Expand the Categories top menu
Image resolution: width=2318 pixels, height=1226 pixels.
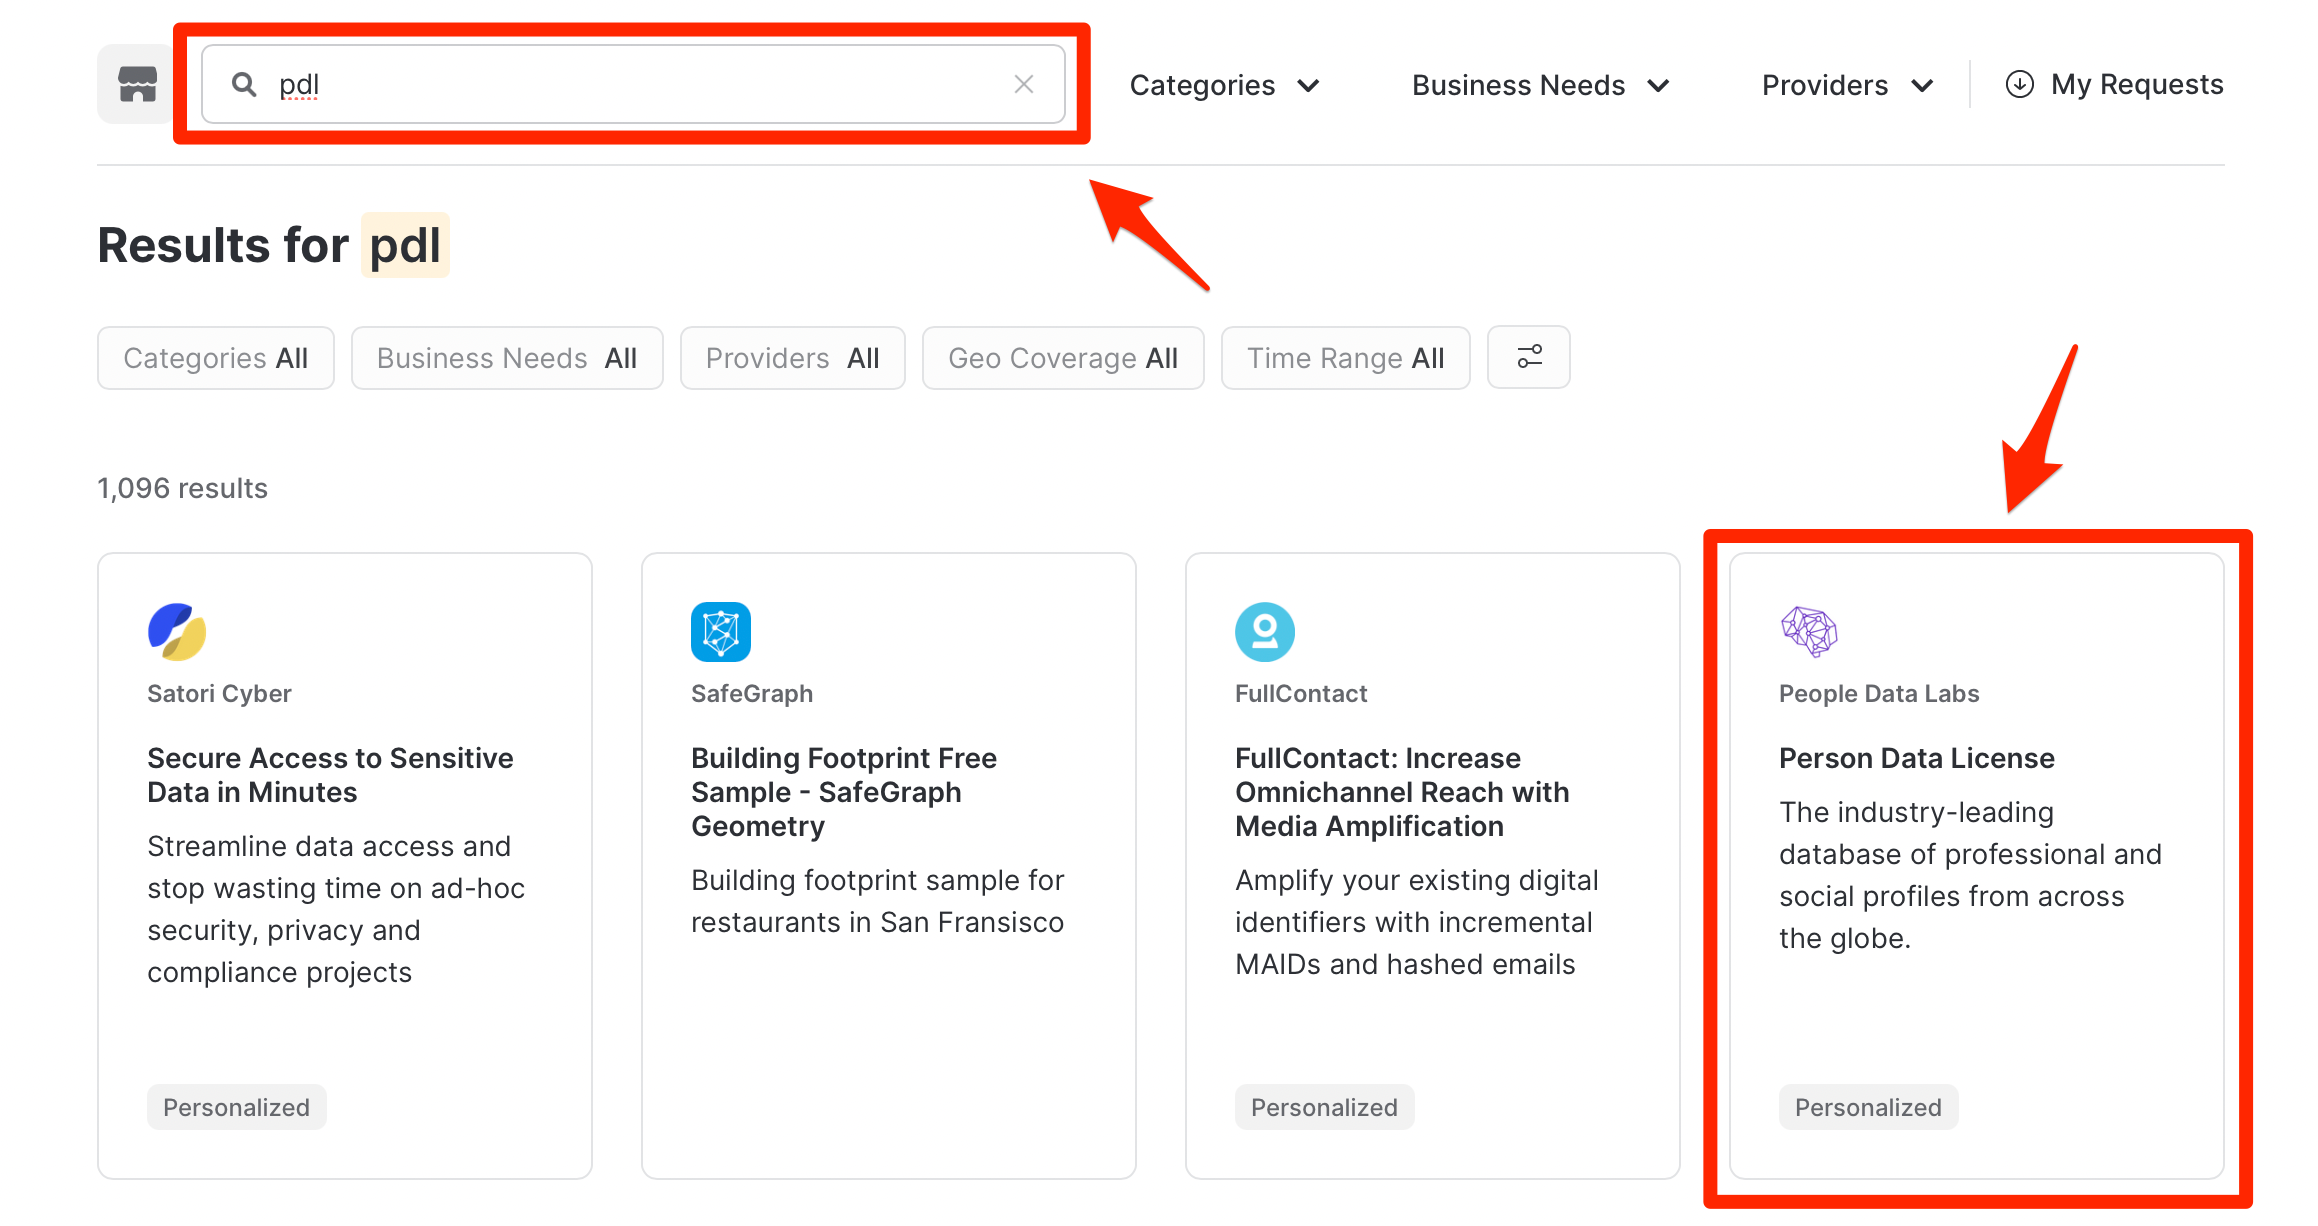coord(1224,85)
